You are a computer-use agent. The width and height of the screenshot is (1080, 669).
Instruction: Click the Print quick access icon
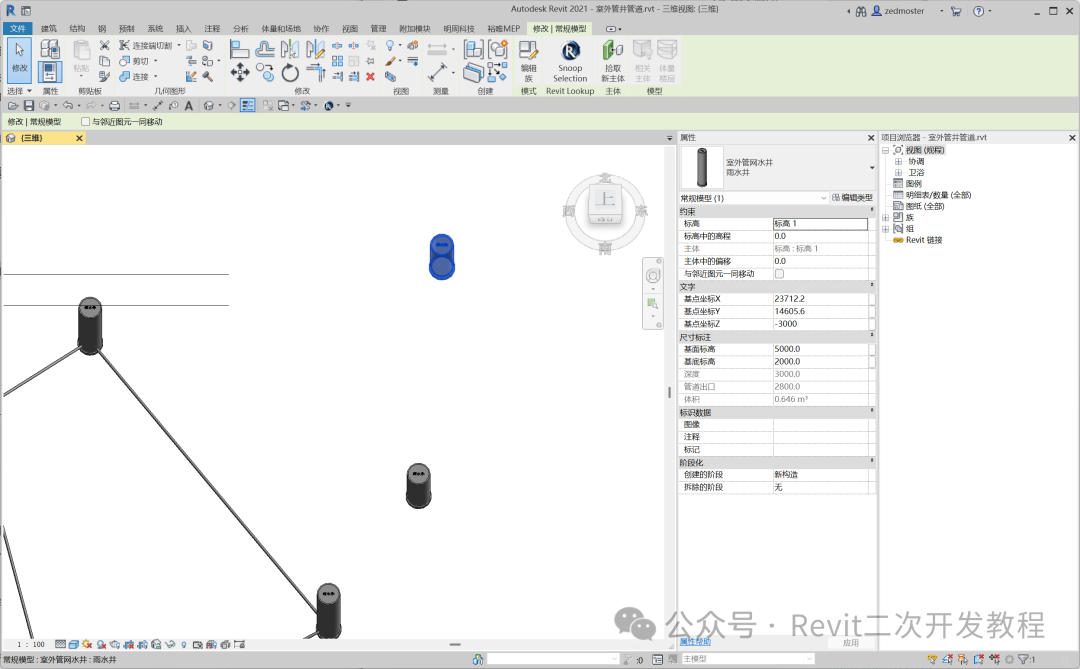click(x=114, y=105)
